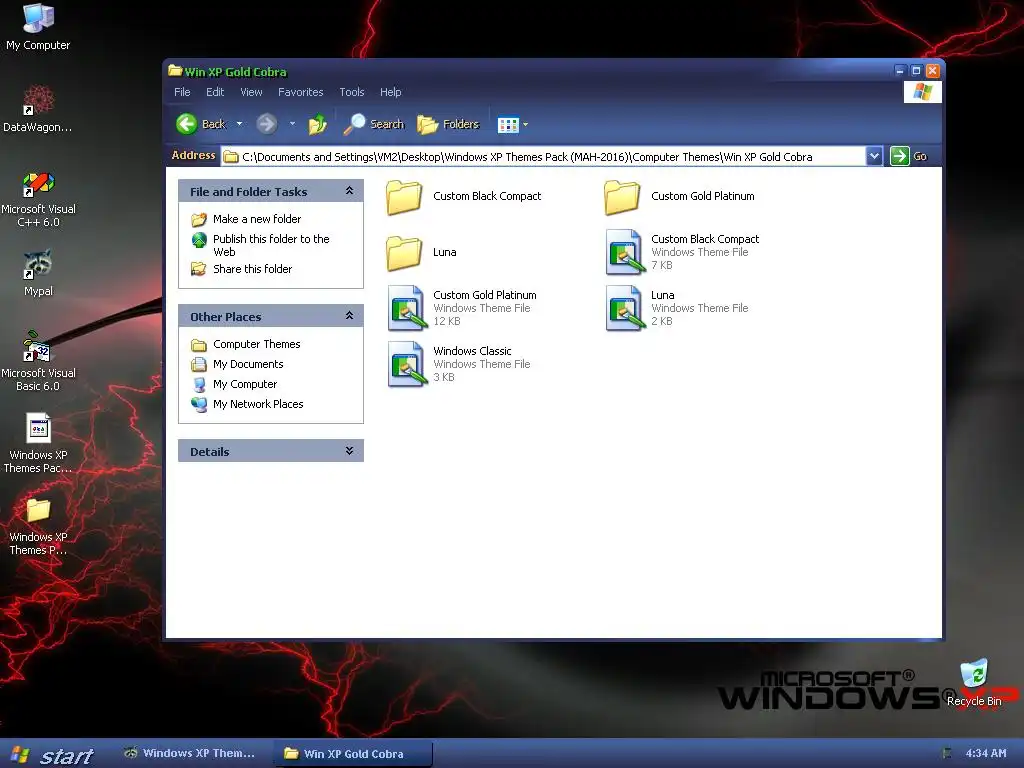Open the File menu
The width and height of the screenshot is (1024, 768).
(x=182, y=92)
